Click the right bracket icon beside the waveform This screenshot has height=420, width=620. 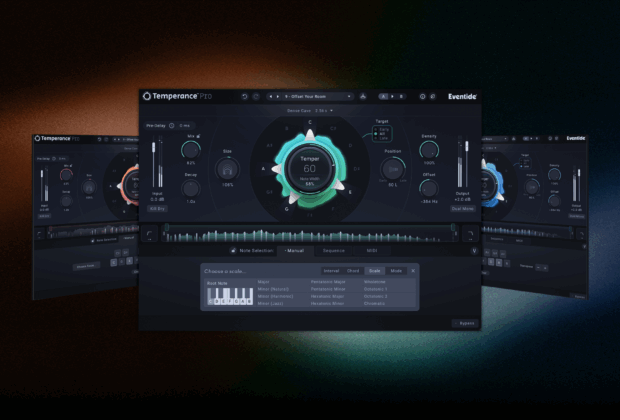pyautogui.click(x=469, y=234)
